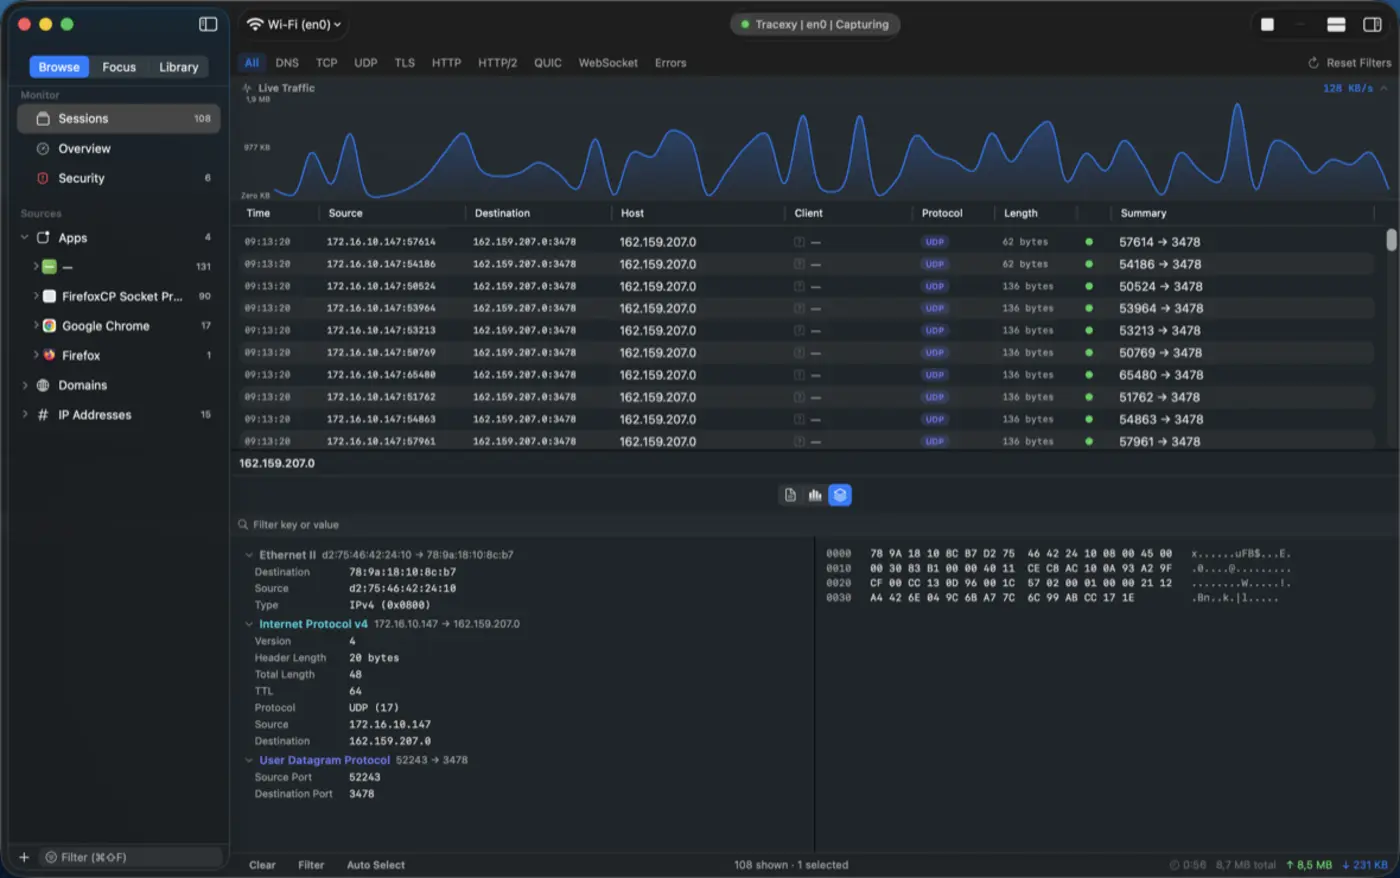Image resolution: width=1400 pixels, height=878 pixels.
Task: Click the Wi-Fi signal icon in toolbar
Action: (x=255, y=24)
